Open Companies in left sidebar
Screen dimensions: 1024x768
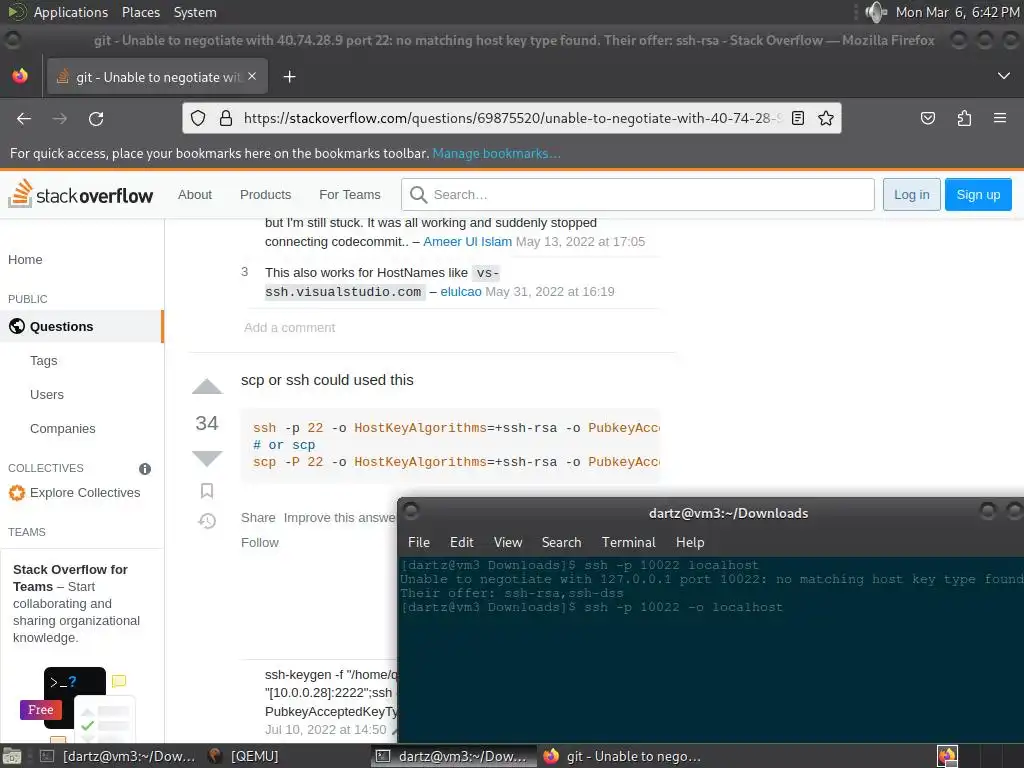(63, 428)
